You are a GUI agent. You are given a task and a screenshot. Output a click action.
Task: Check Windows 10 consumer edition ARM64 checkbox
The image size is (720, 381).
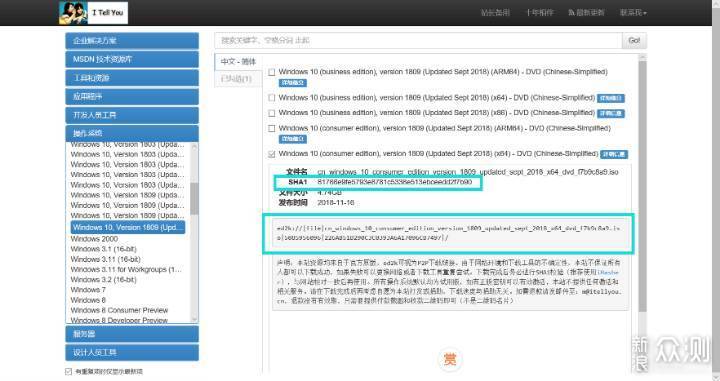click(272, 129)
